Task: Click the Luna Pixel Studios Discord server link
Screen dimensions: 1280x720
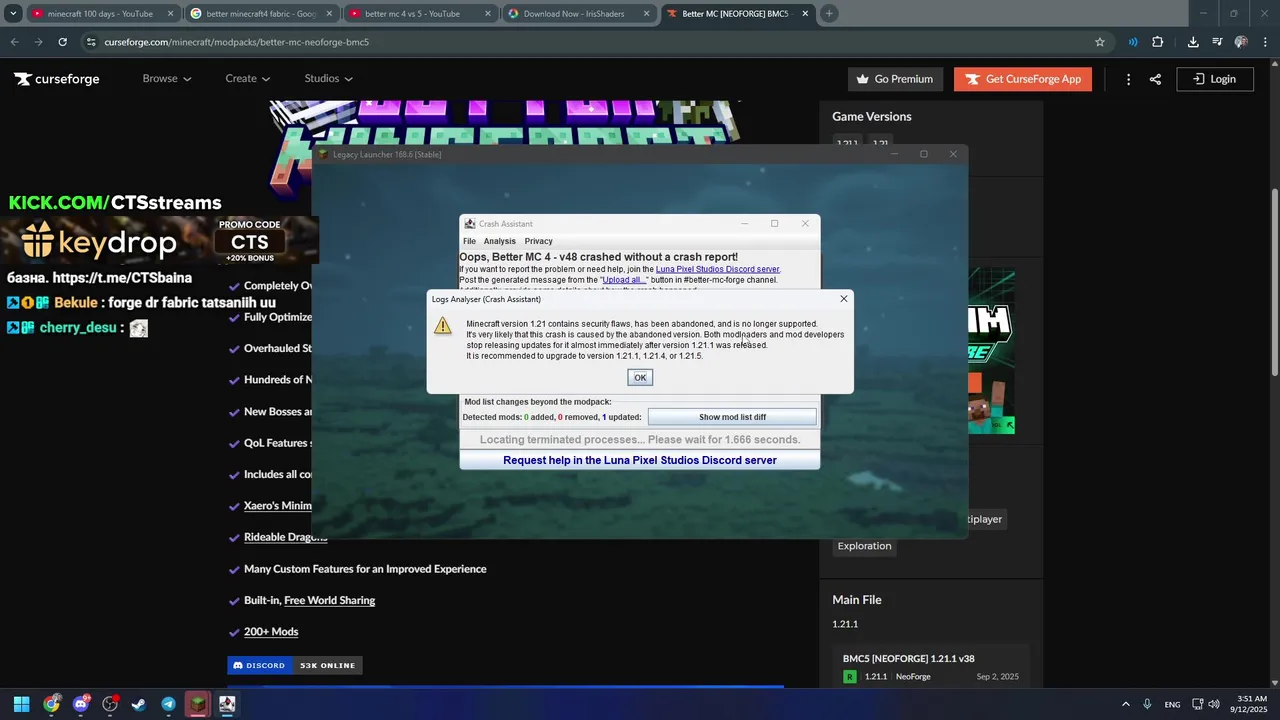Action: [717, 269]
